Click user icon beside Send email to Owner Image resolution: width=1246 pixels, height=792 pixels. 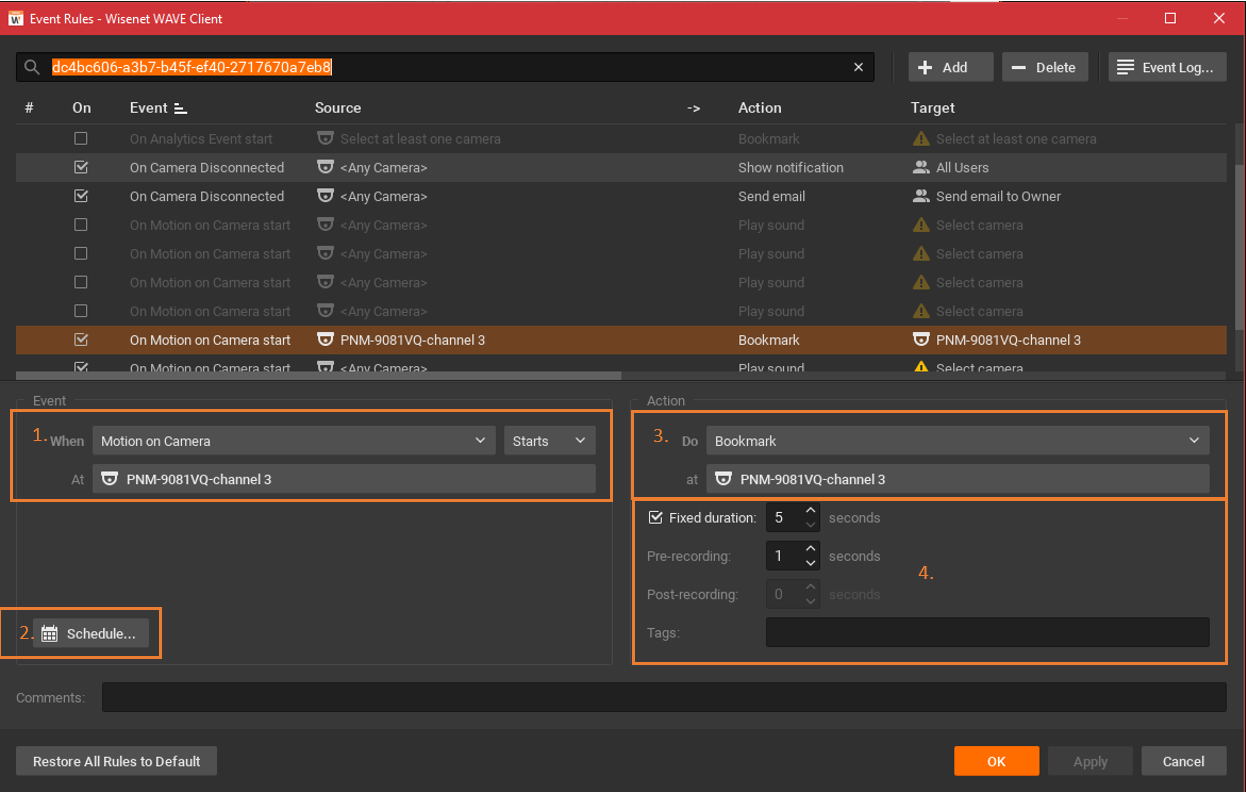(921, 196)
